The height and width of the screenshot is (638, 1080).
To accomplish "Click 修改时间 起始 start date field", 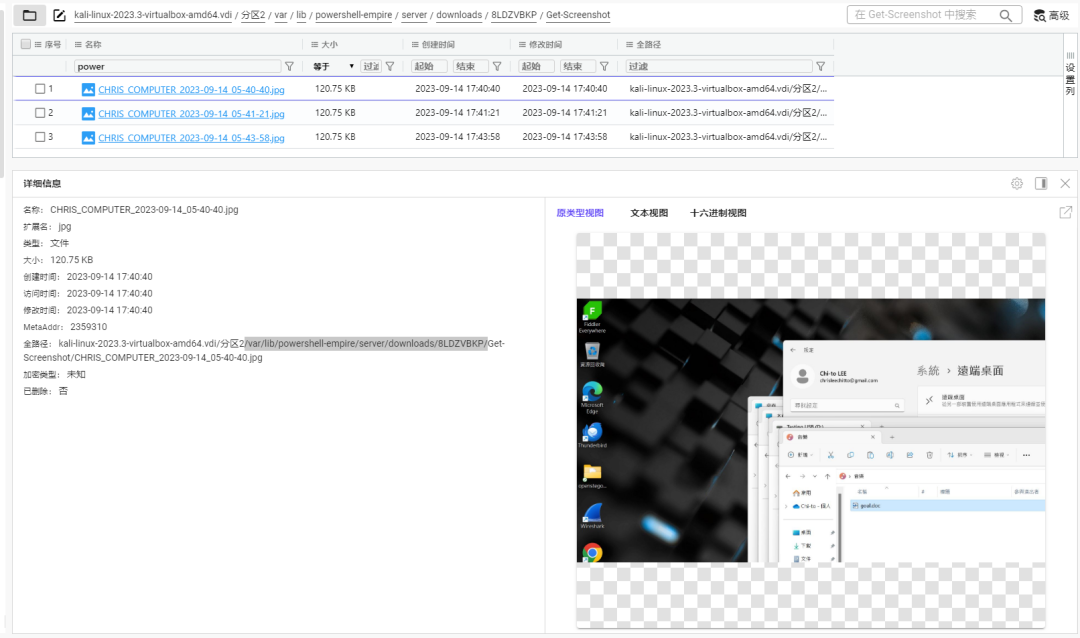I will 537,66.
